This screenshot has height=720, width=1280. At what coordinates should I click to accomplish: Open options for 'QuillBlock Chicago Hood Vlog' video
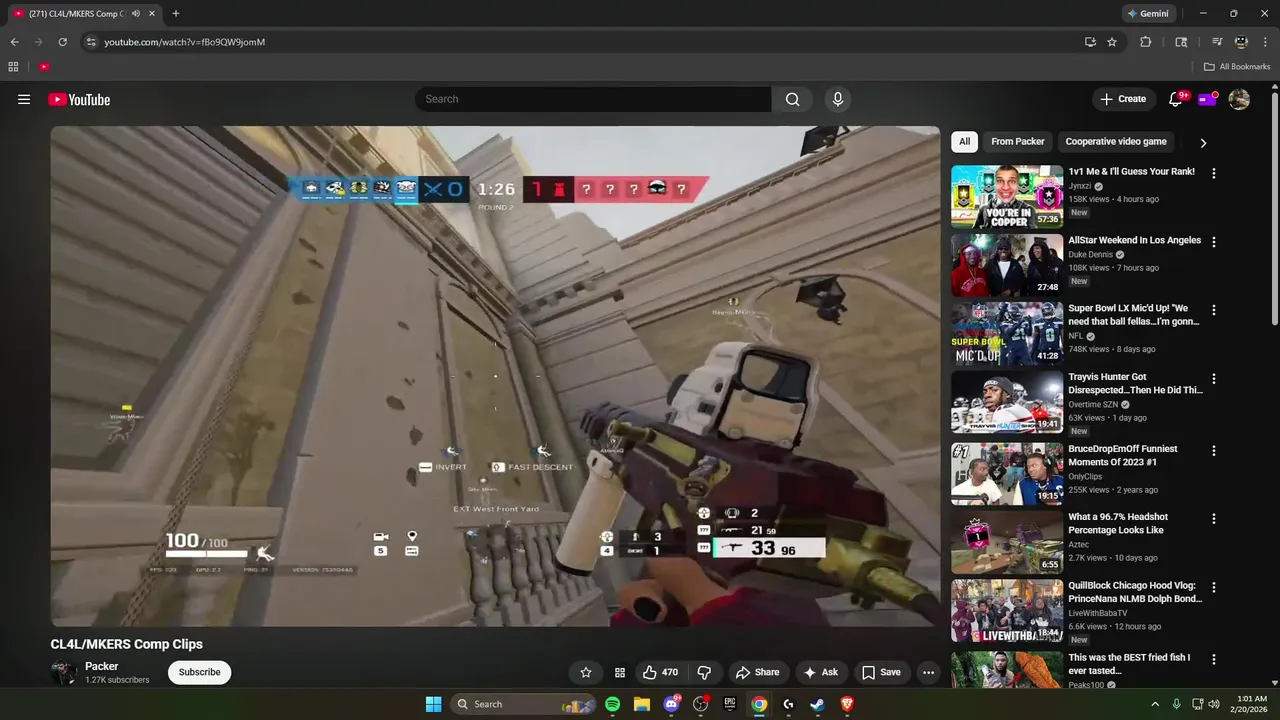pos(1214,588)
